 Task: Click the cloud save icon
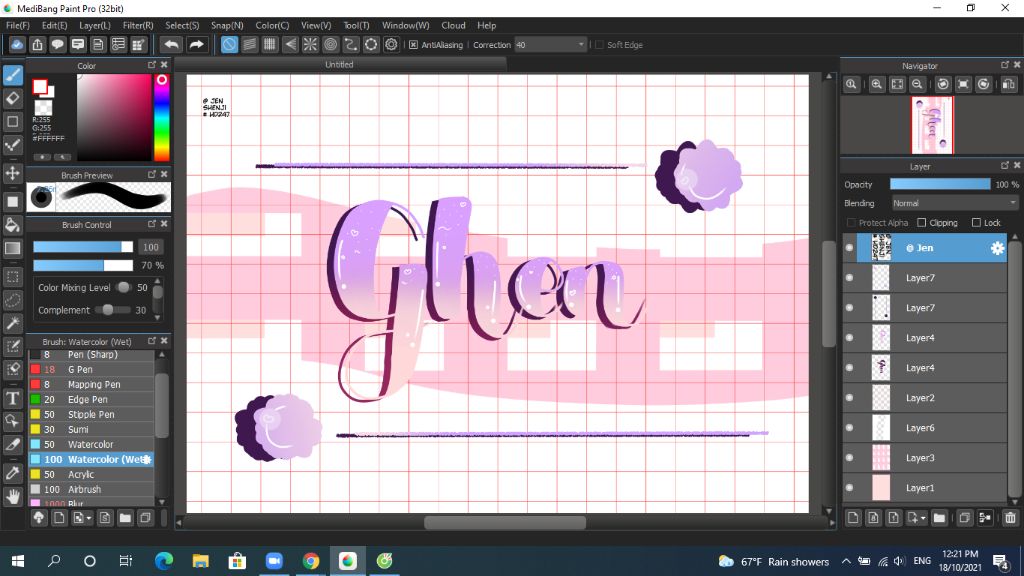point(17,44)
